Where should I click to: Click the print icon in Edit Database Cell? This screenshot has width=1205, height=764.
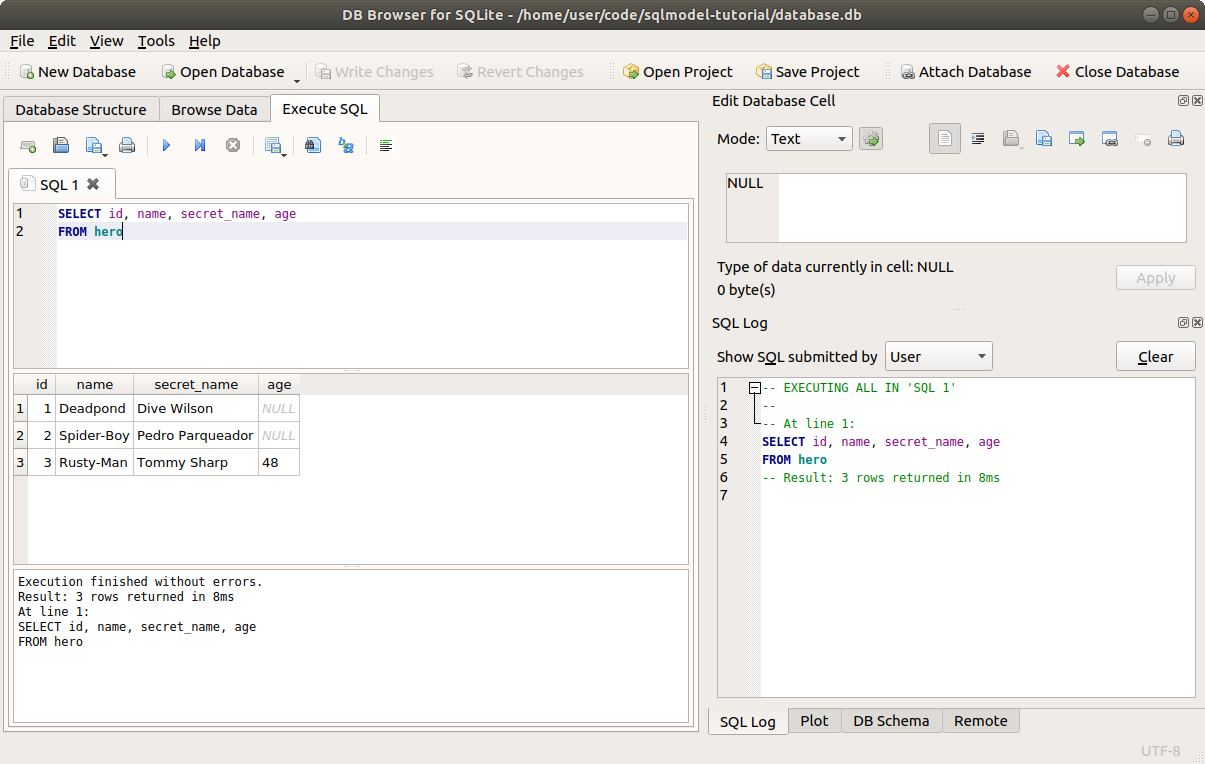tap(1176, 139)
